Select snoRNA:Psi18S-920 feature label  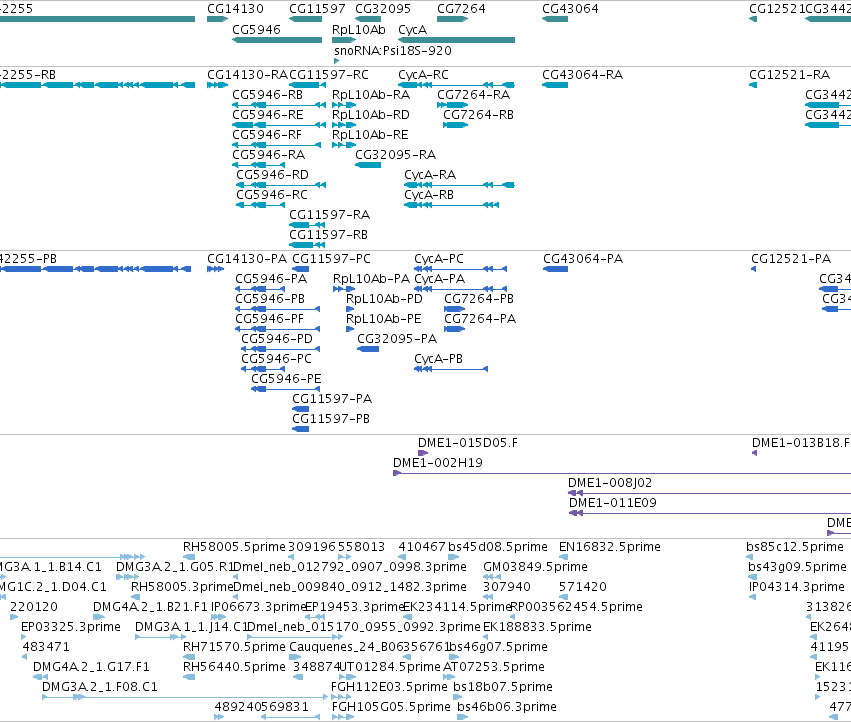pos(392,50)
